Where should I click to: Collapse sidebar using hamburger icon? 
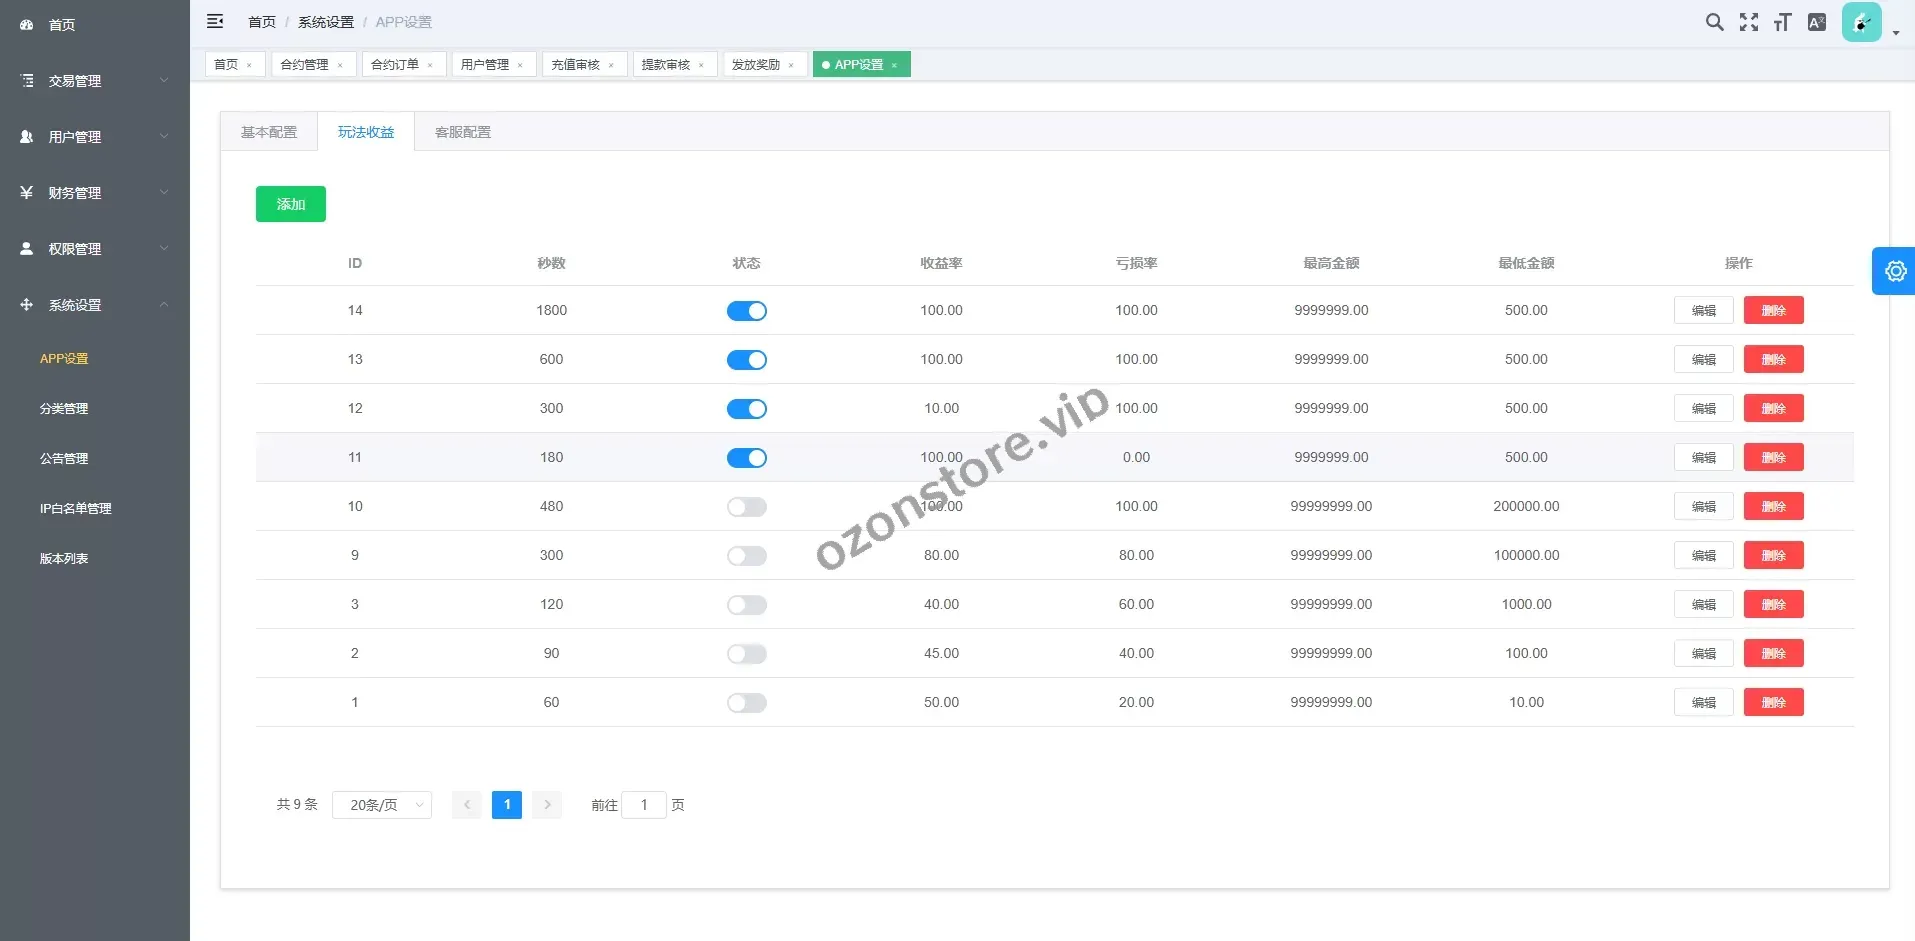(x=215, y=21)
